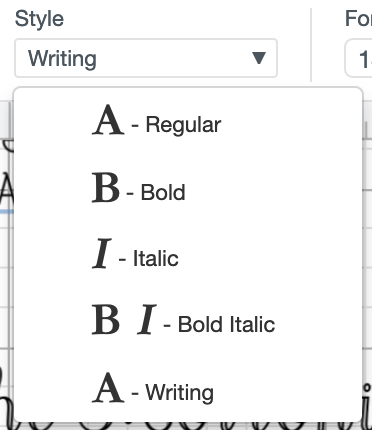The height and width of the screenshot is (430, 372).
Task: Click the Writing text in Style box
Action: coord(62,59)
